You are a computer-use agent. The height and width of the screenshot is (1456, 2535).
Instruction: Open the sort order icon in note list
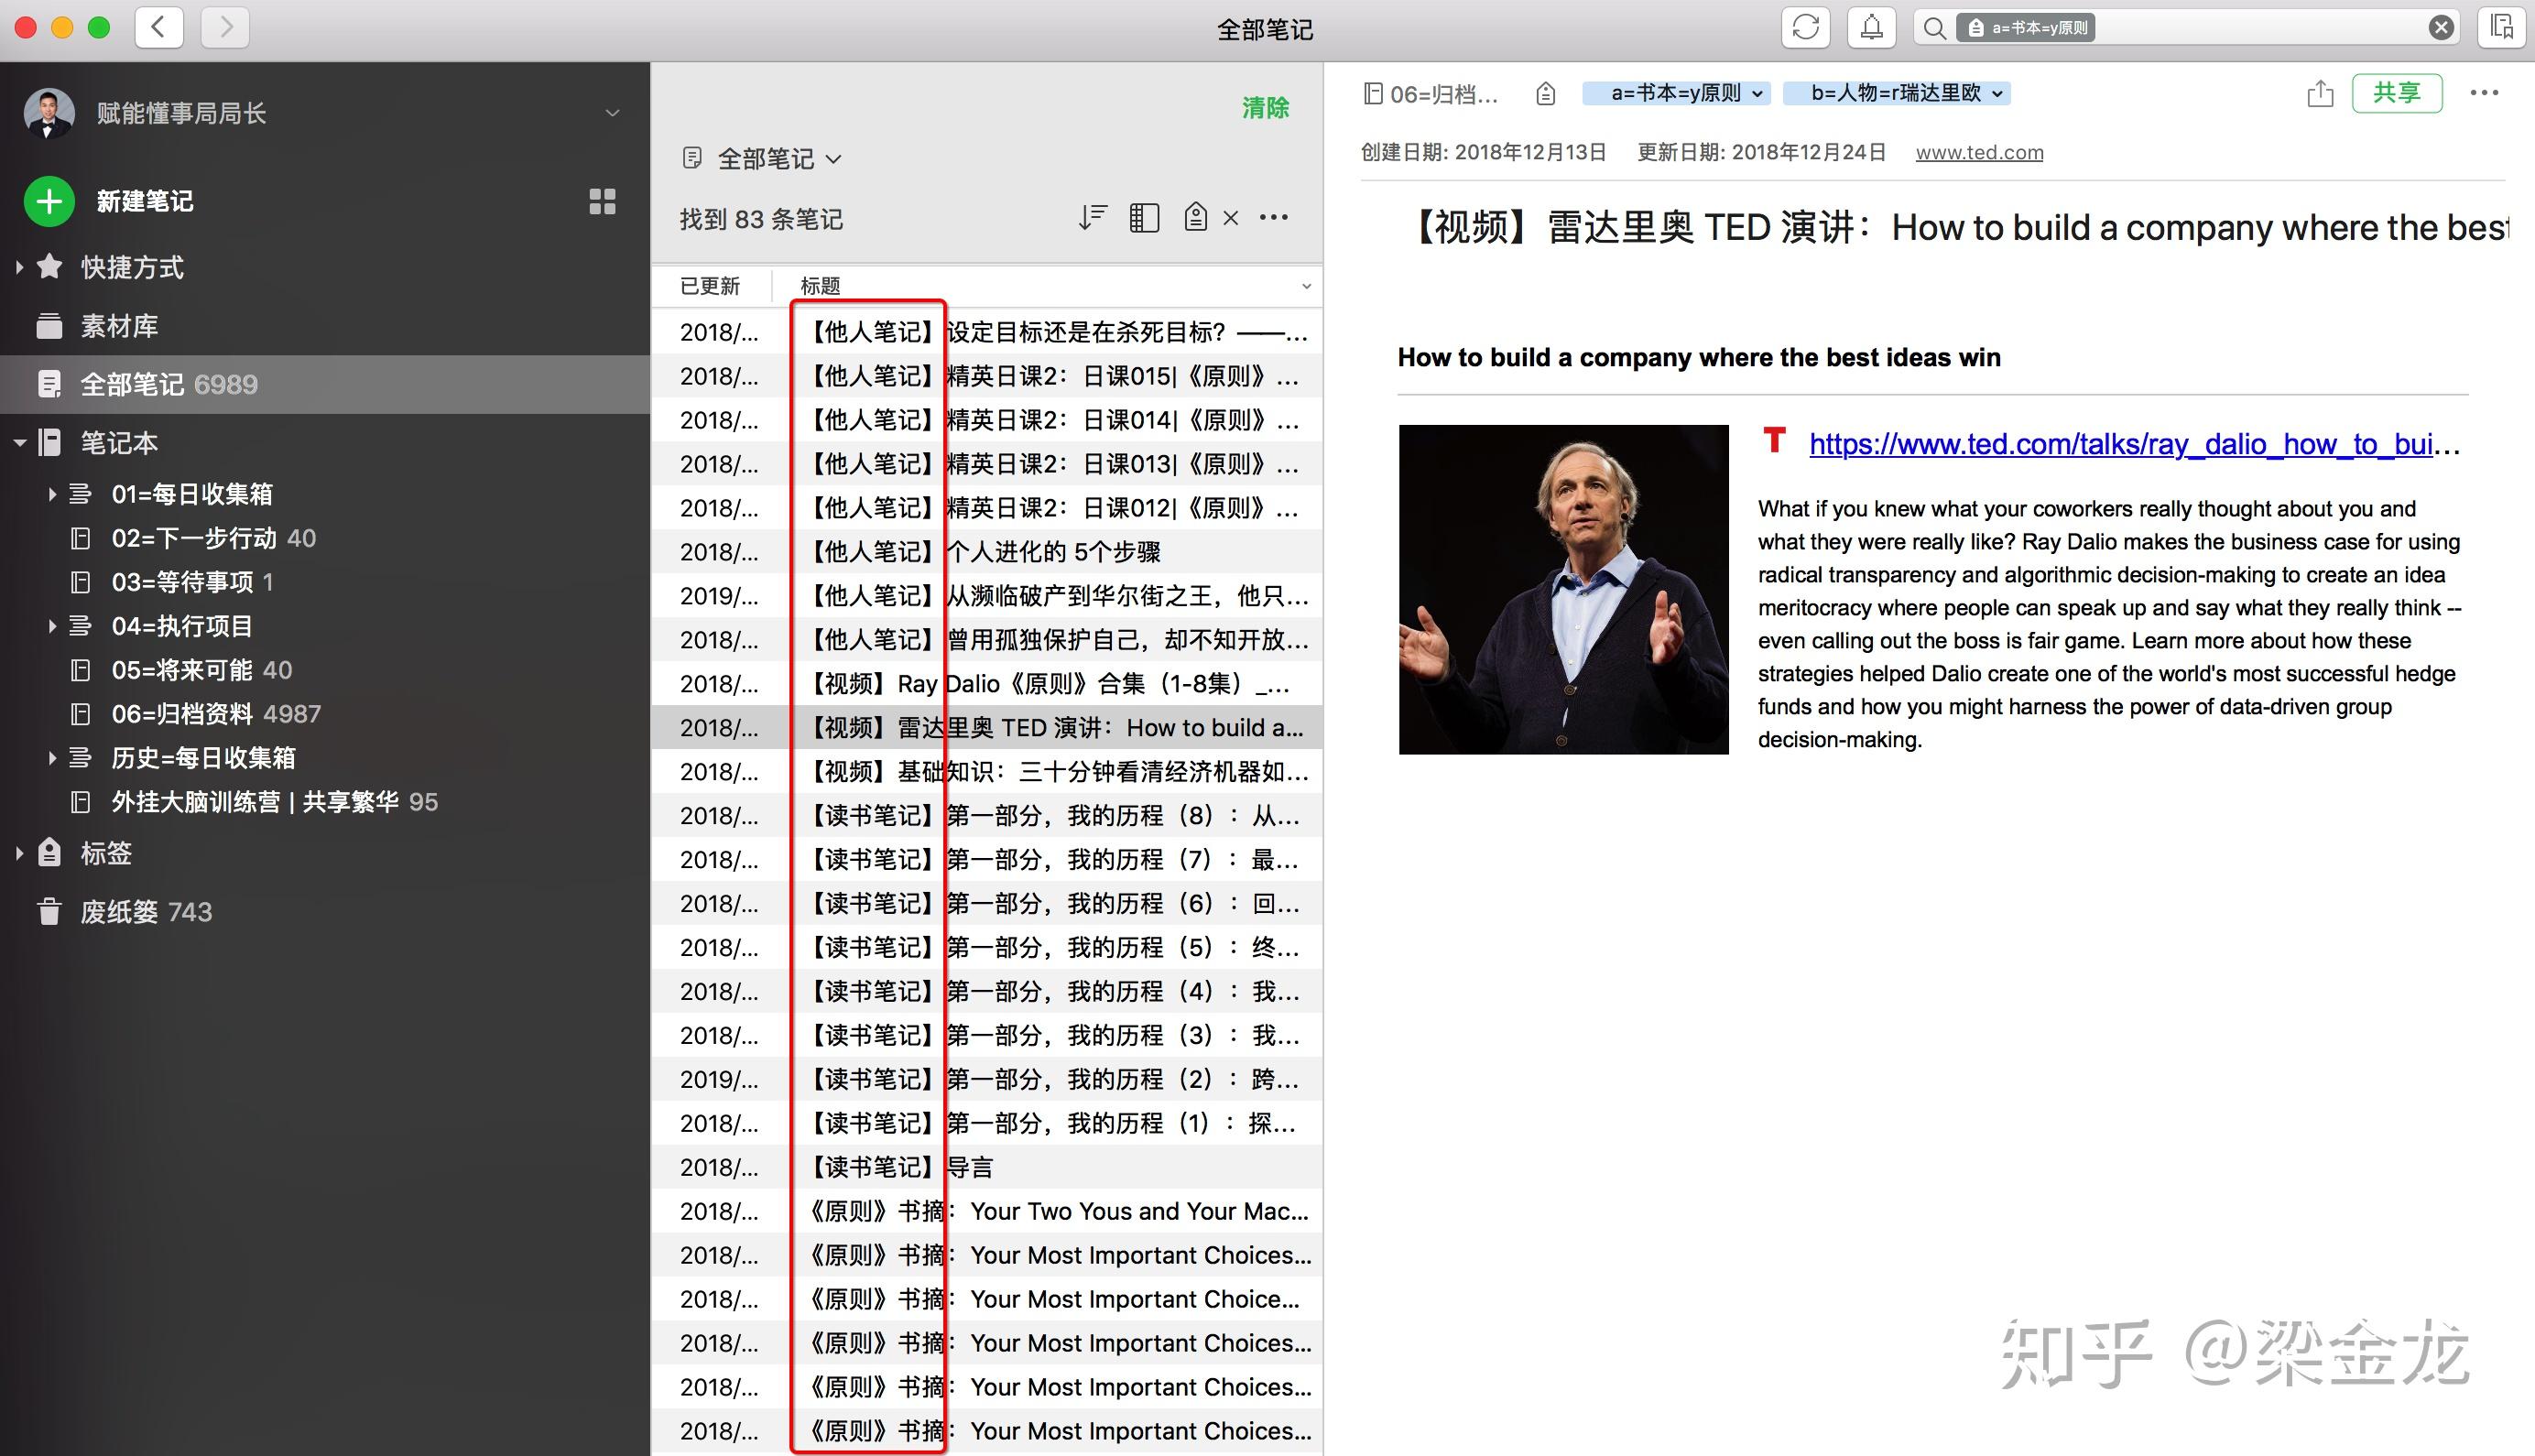click(1092, 217)
